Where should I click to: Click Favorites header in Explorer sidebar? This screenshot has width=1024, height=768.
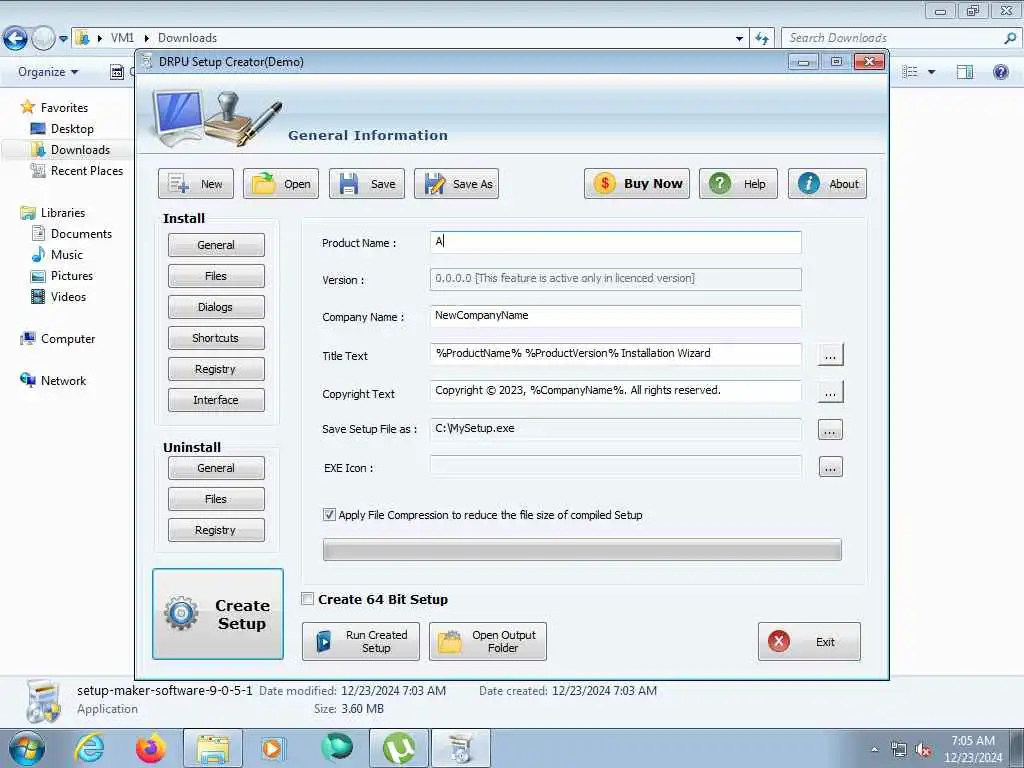tap(54, 107)
